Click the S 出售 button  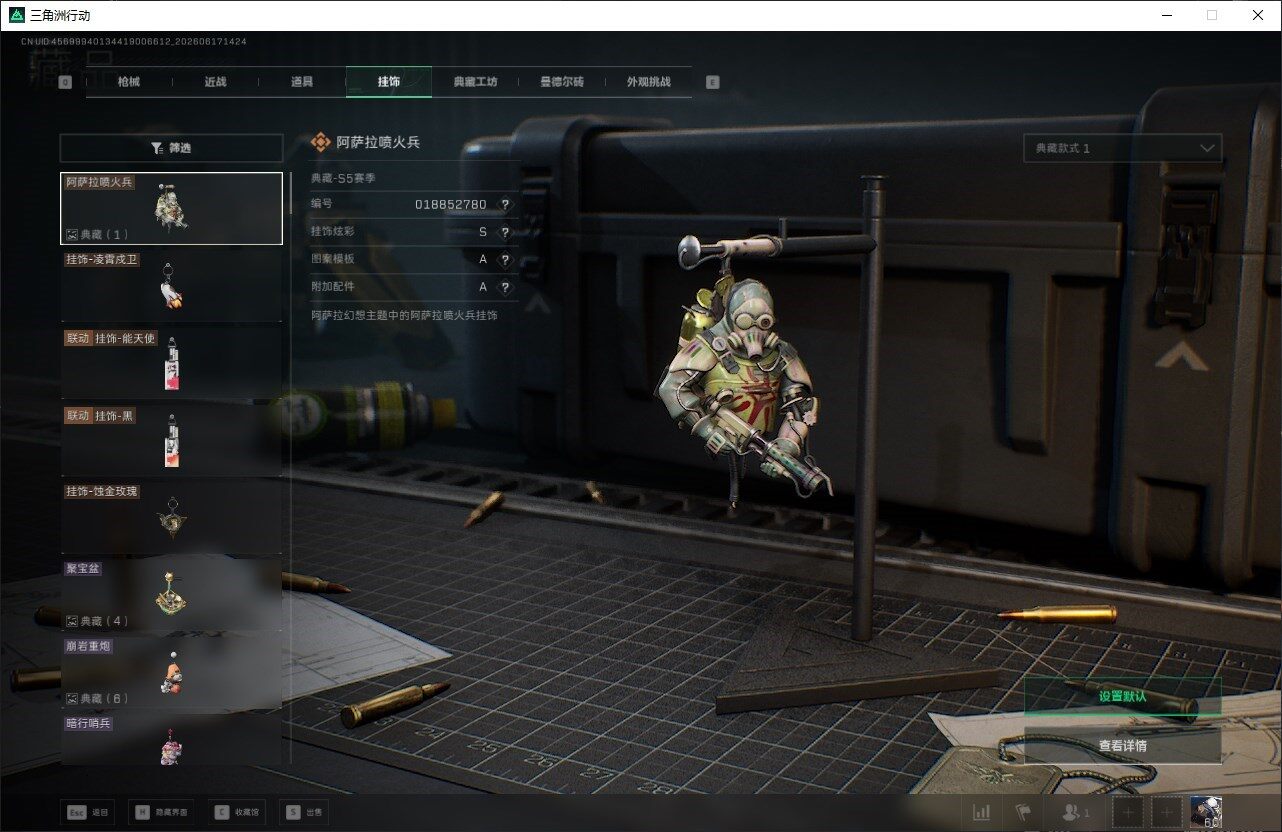[x=304, y=812]
